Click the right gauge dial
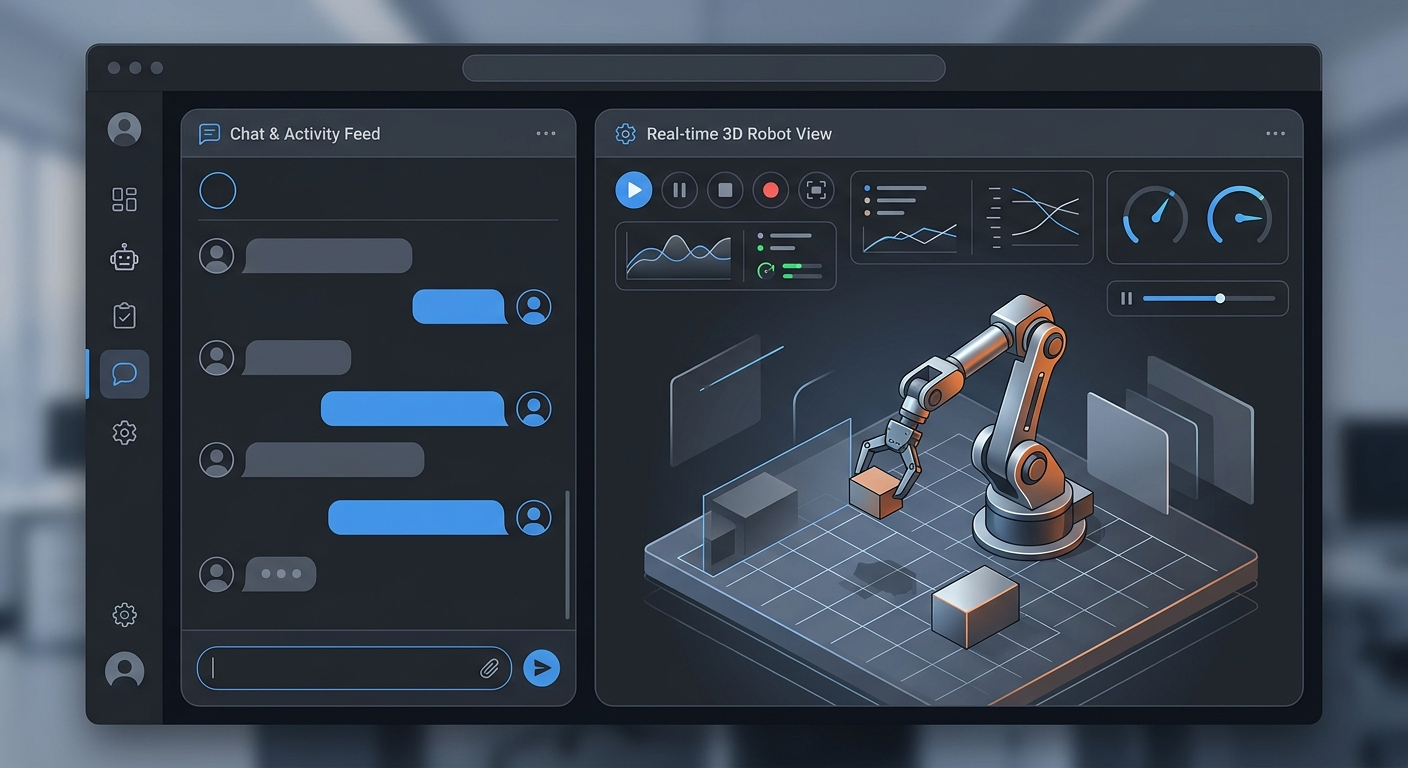Screen dimensions: 1408x768 point(1240,216)
